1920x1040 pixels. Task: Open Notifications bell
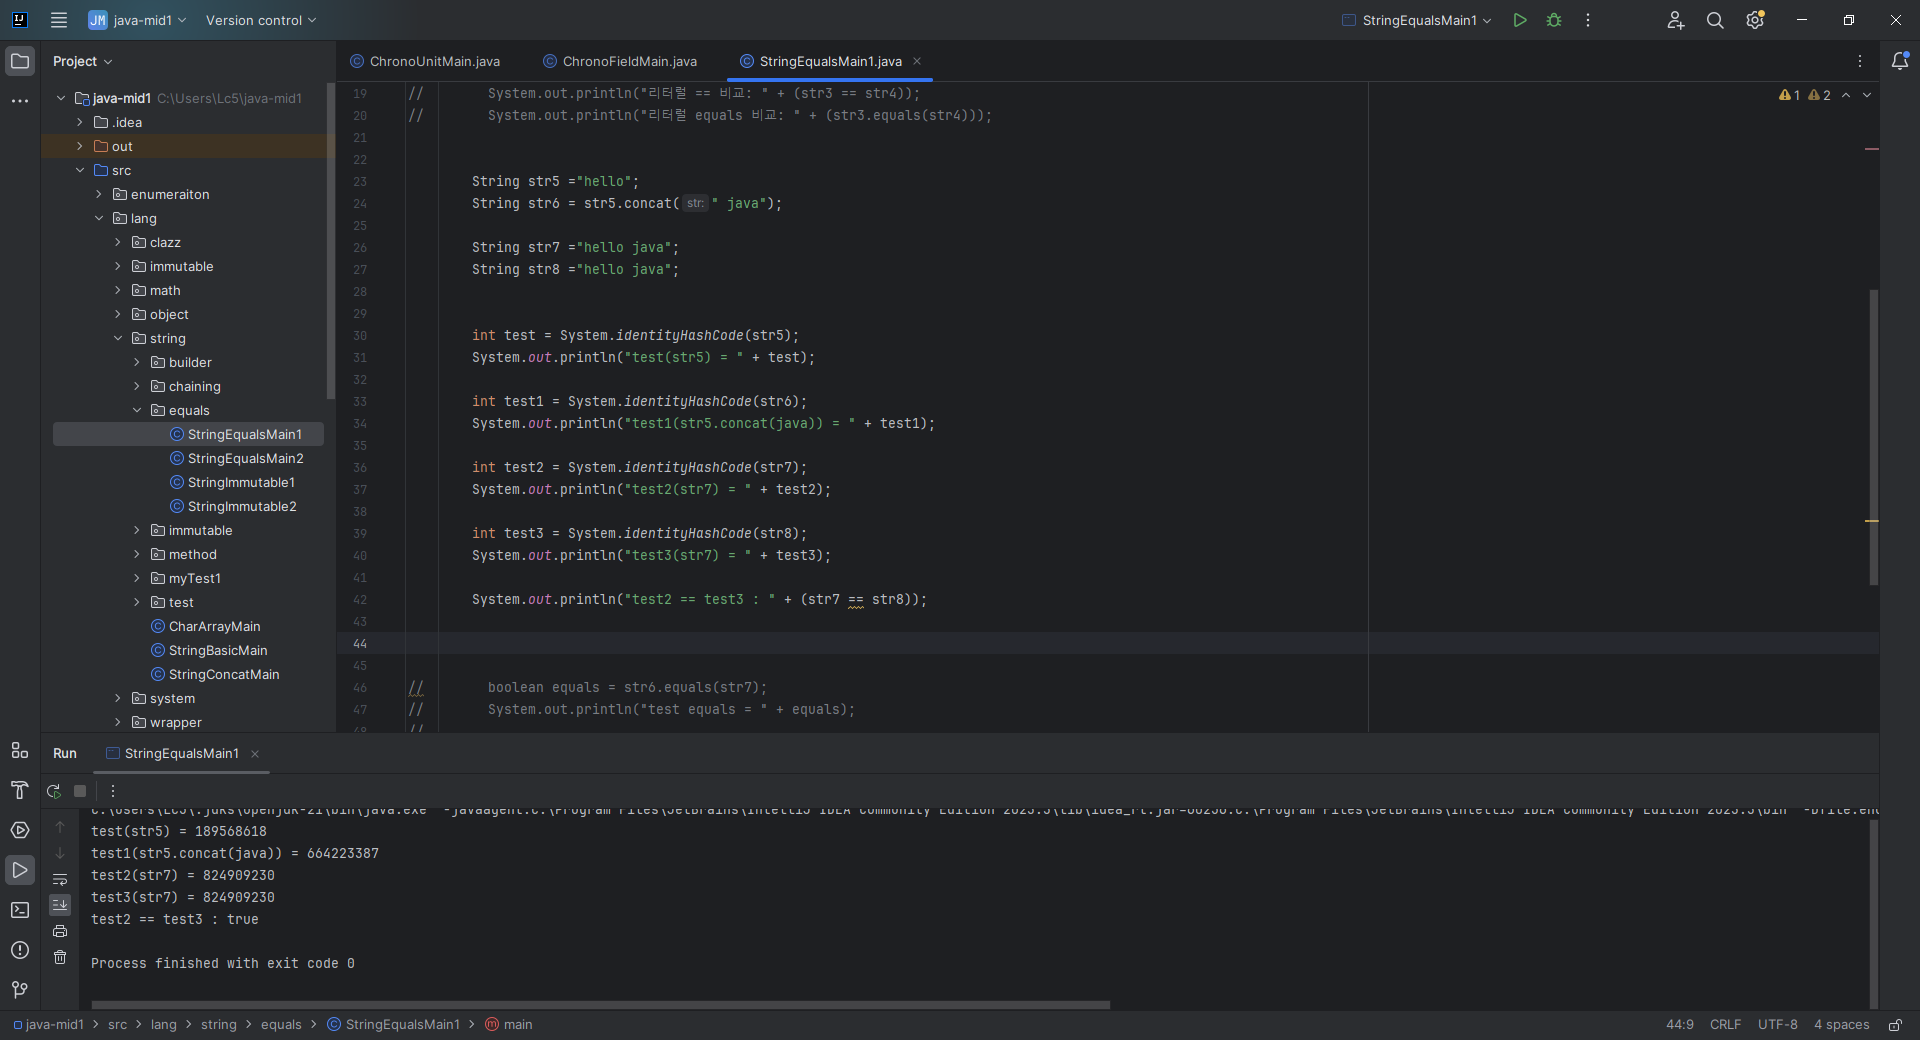(x=1900, y=61)
